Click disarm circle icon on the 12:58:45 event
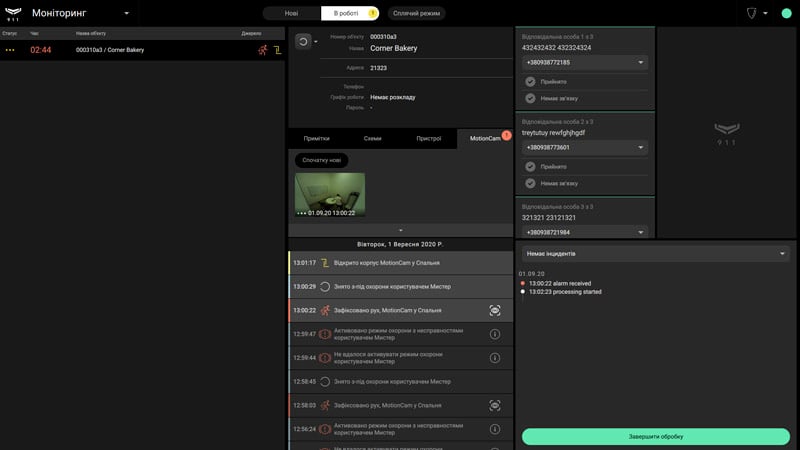The width and height of the screenshot is (800, 450). click(x=325, y=382)
